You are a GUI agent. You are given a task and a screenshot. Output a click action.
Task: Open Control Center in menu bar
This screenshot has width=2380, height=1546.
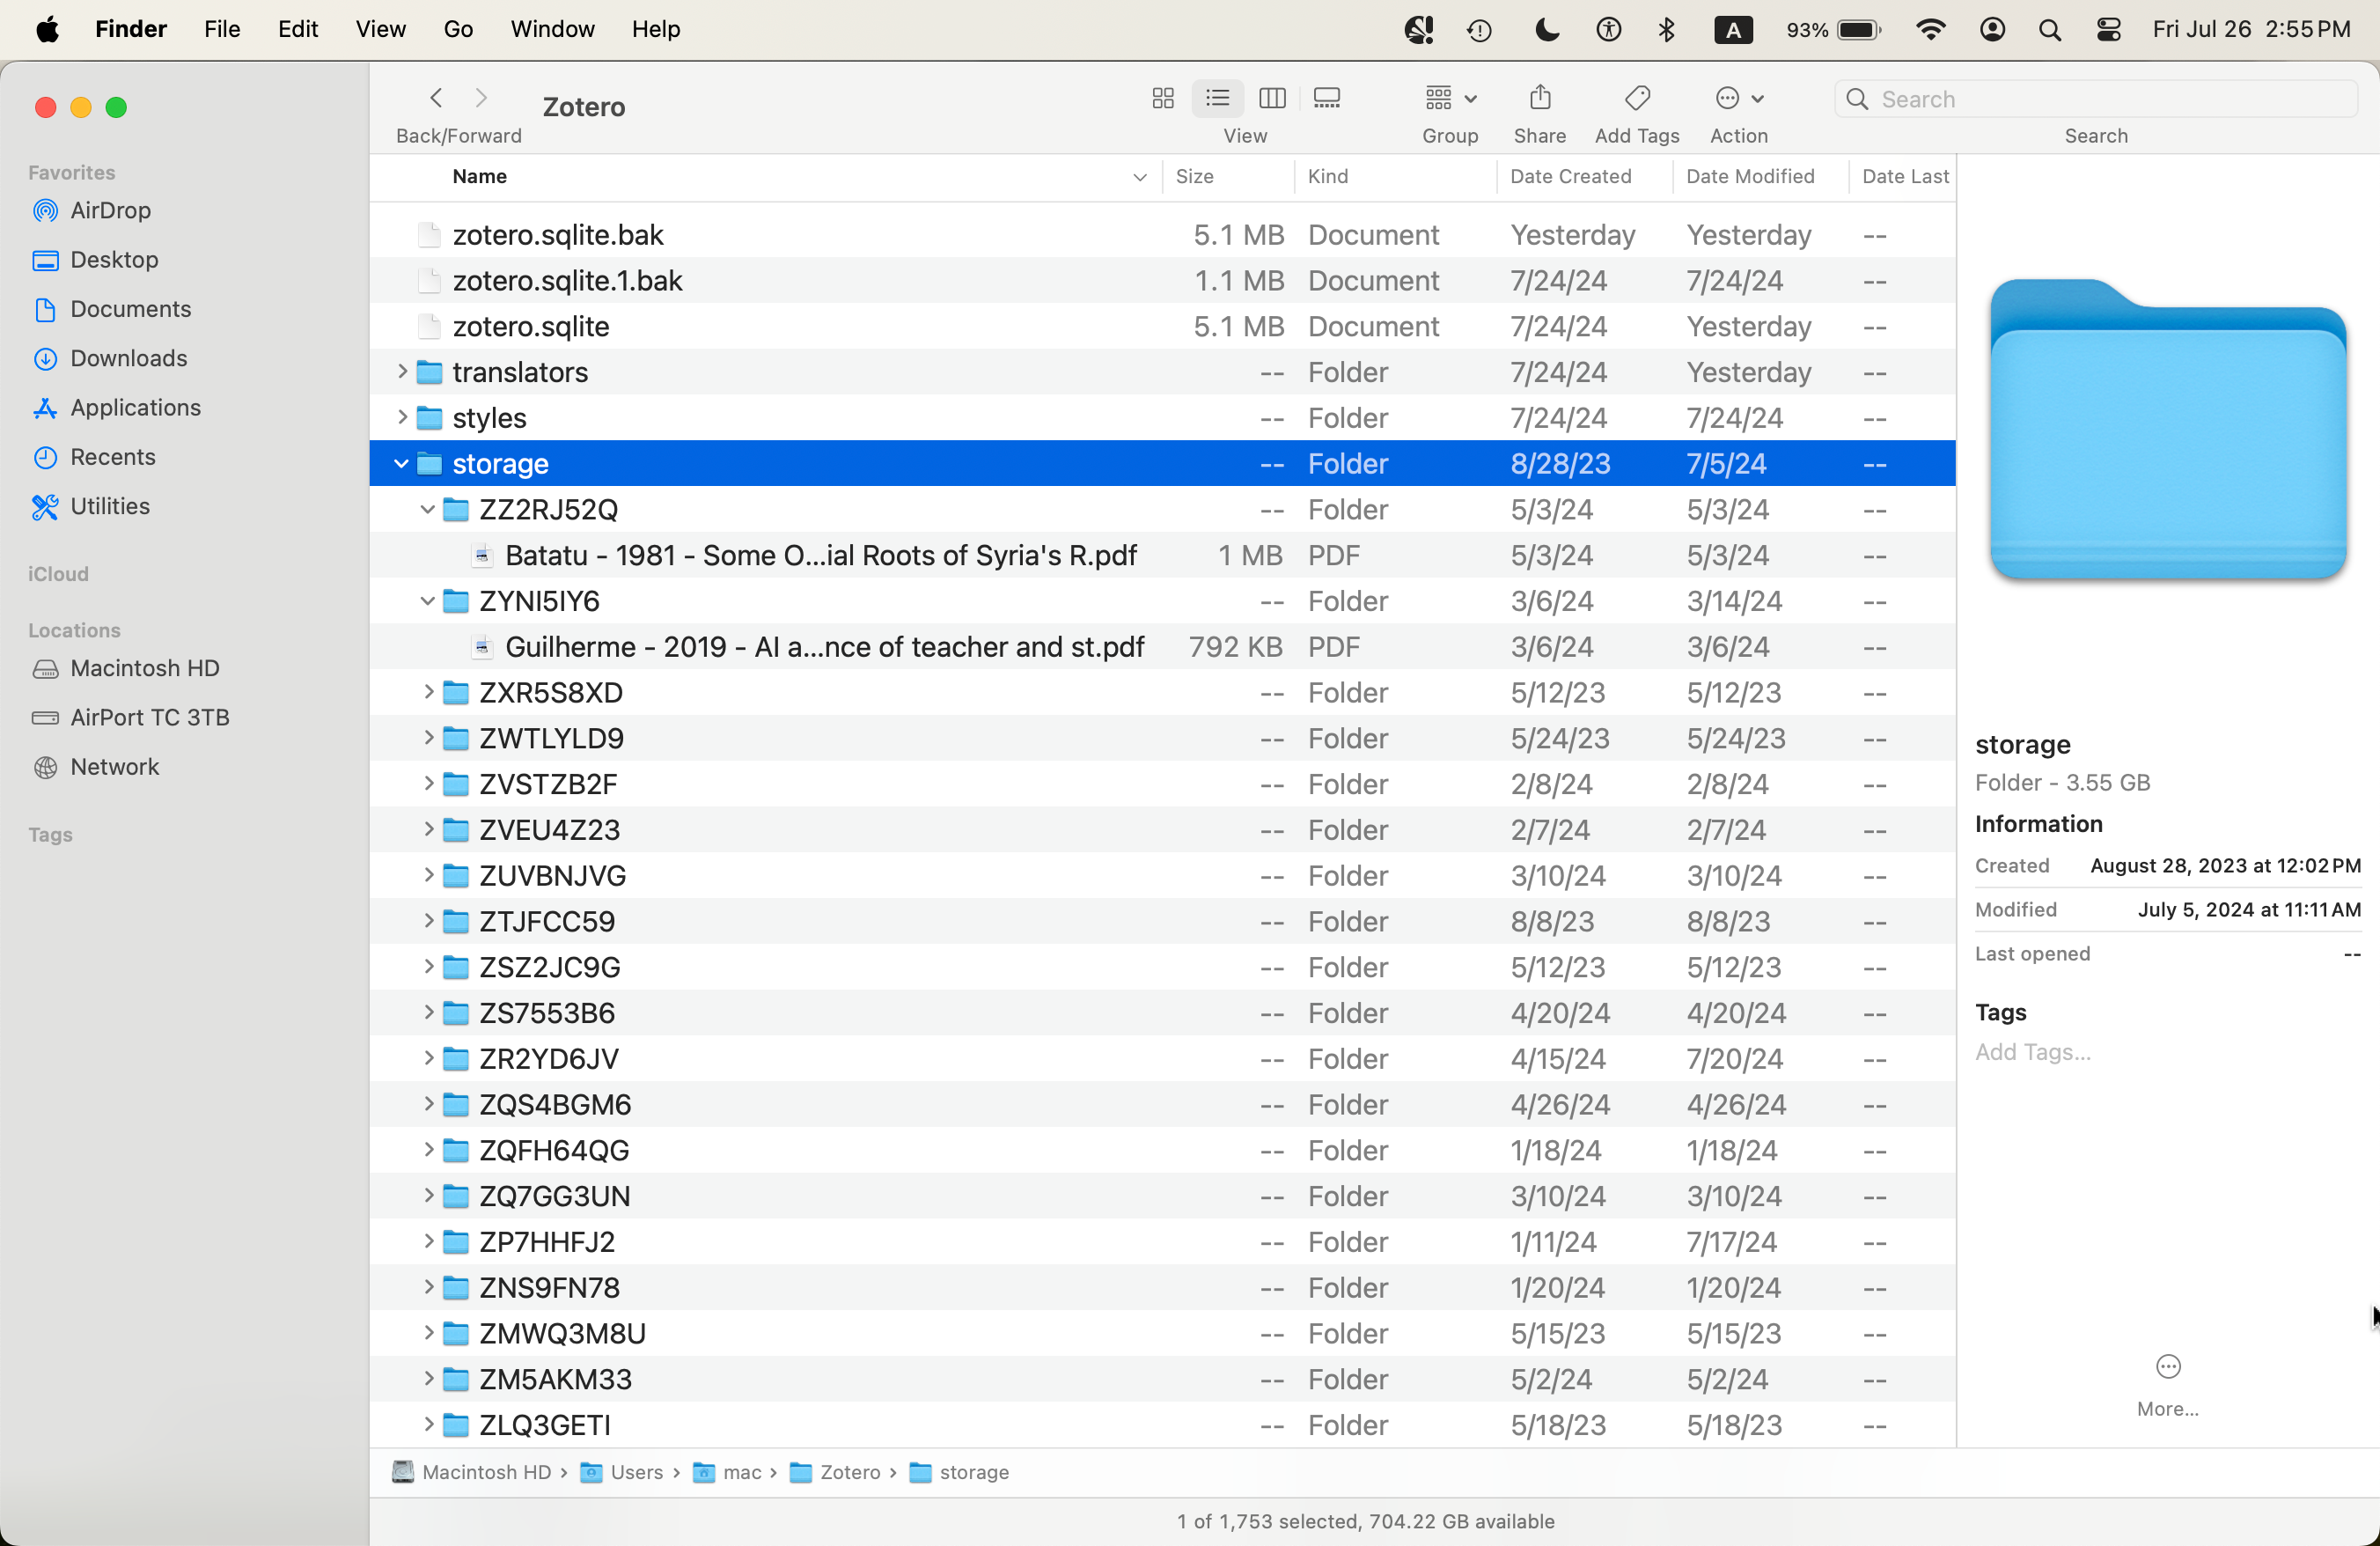(x=2108, y=30)
